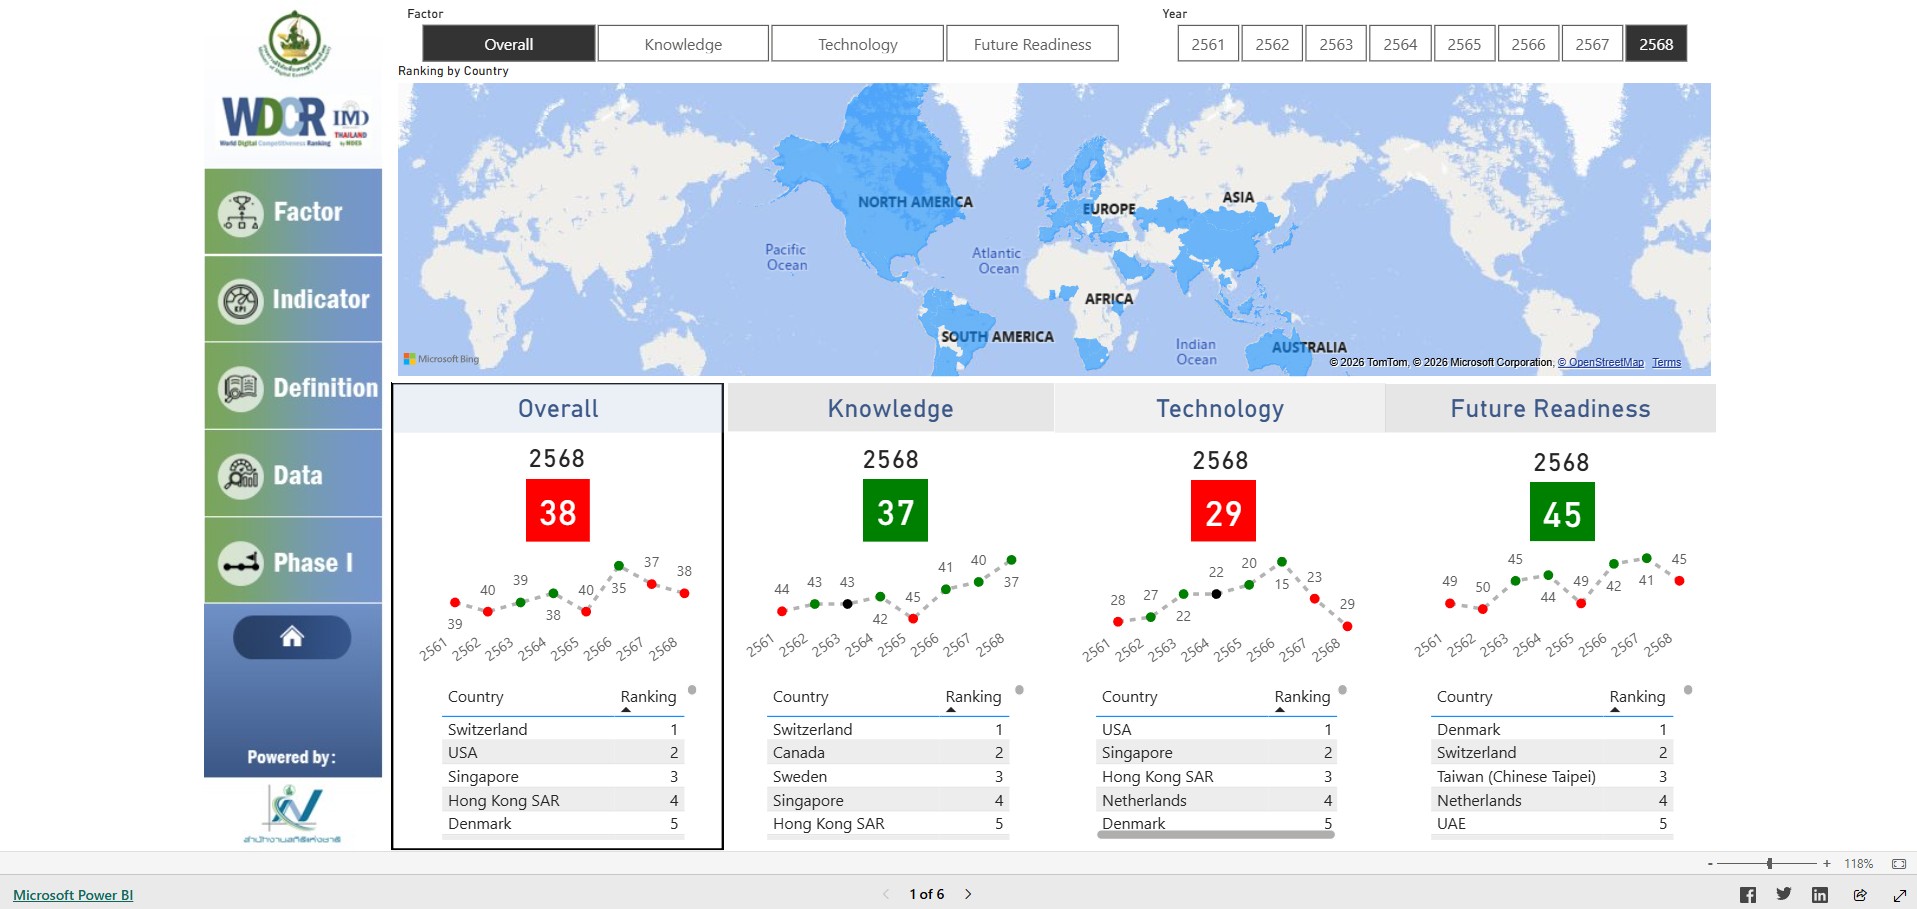Share report on Facebook
1917x909 pixels.
[x=1747, y=895]
